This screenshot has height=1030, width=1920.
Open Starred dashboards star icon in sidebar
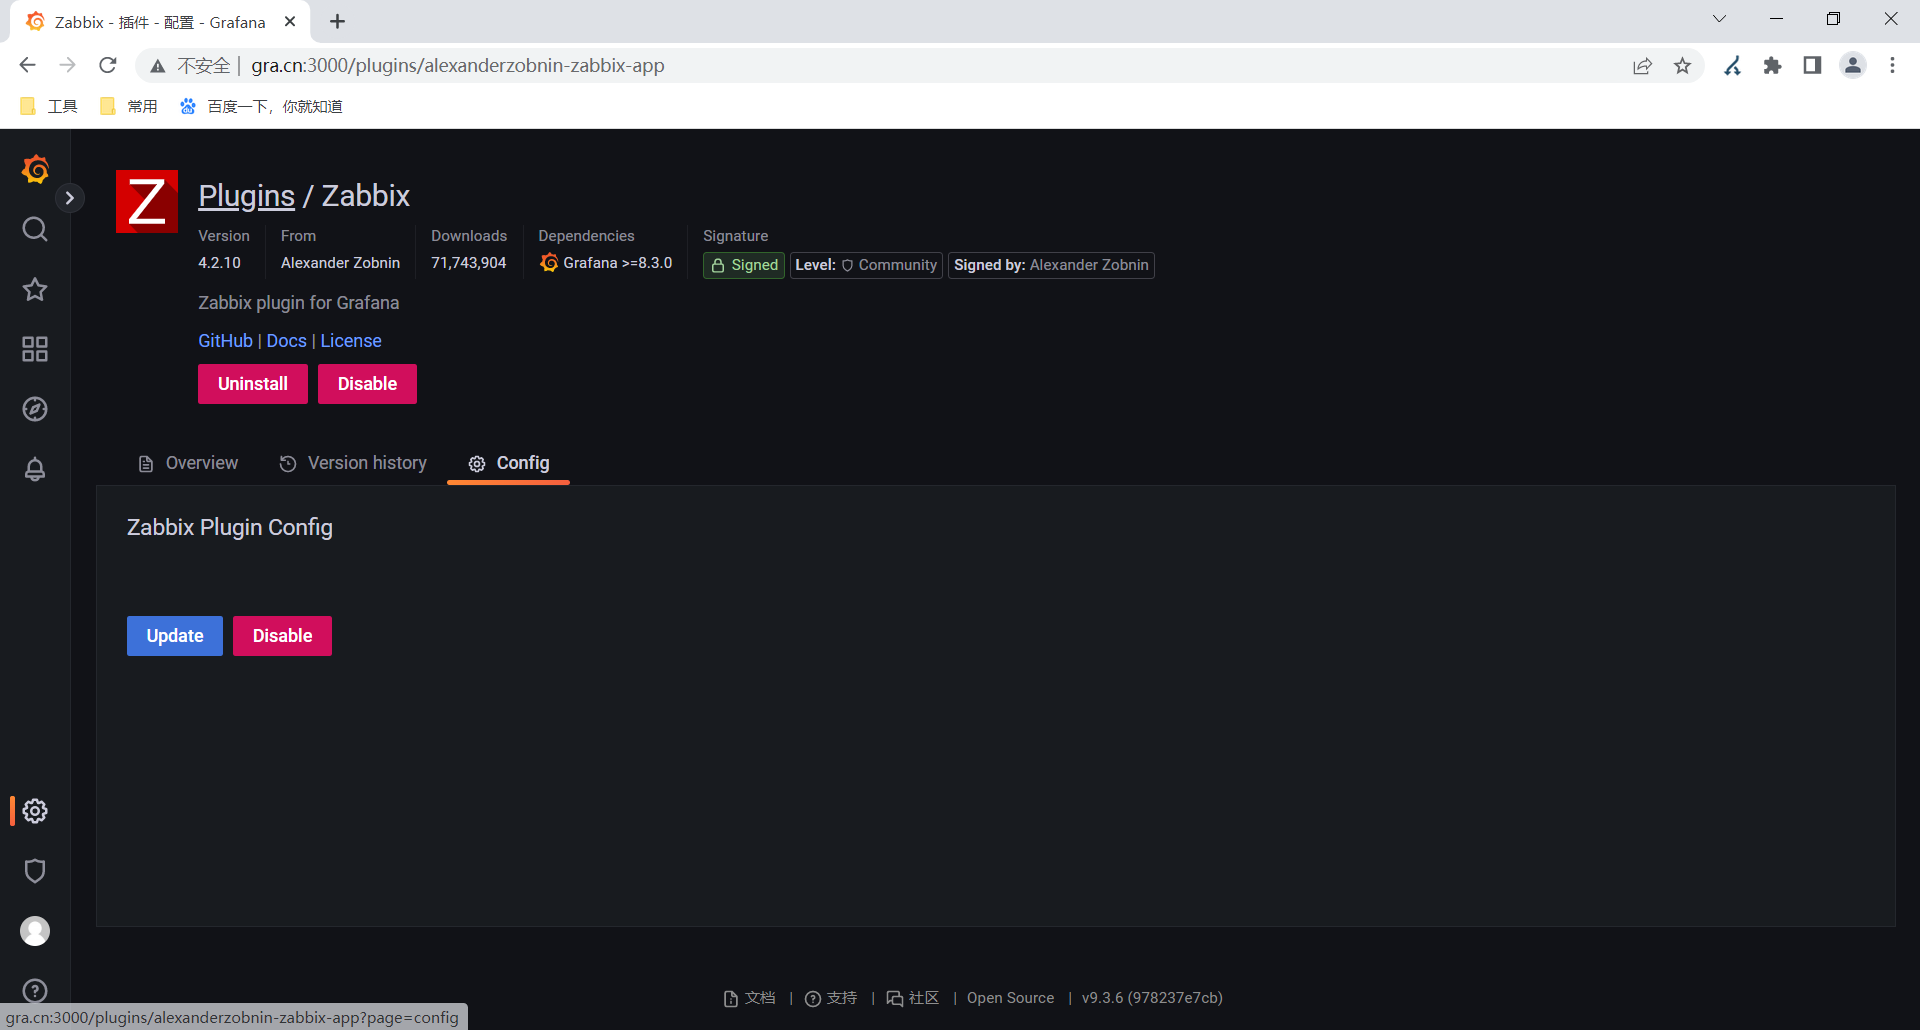pos(35,289)
